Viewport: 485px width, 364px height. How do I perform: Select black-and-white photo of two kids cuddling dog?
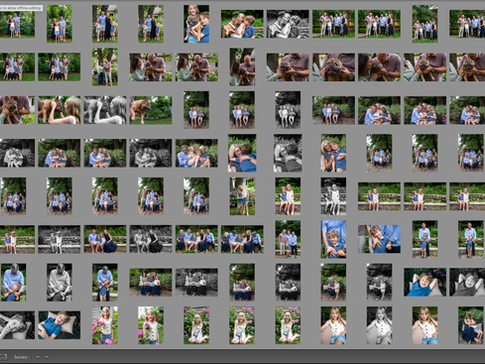click(288, 24)
